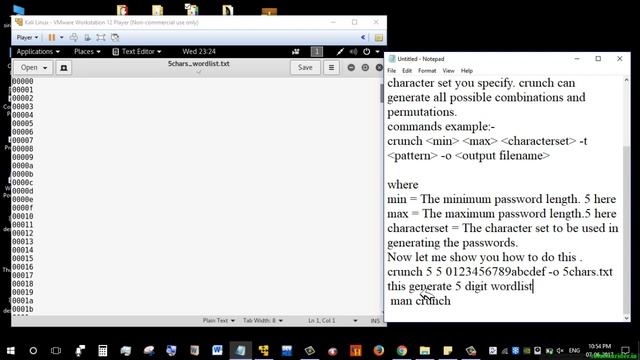Open Task View on the taskbar
The height and width of the screenshot is (360, 640).
point(56,350)
